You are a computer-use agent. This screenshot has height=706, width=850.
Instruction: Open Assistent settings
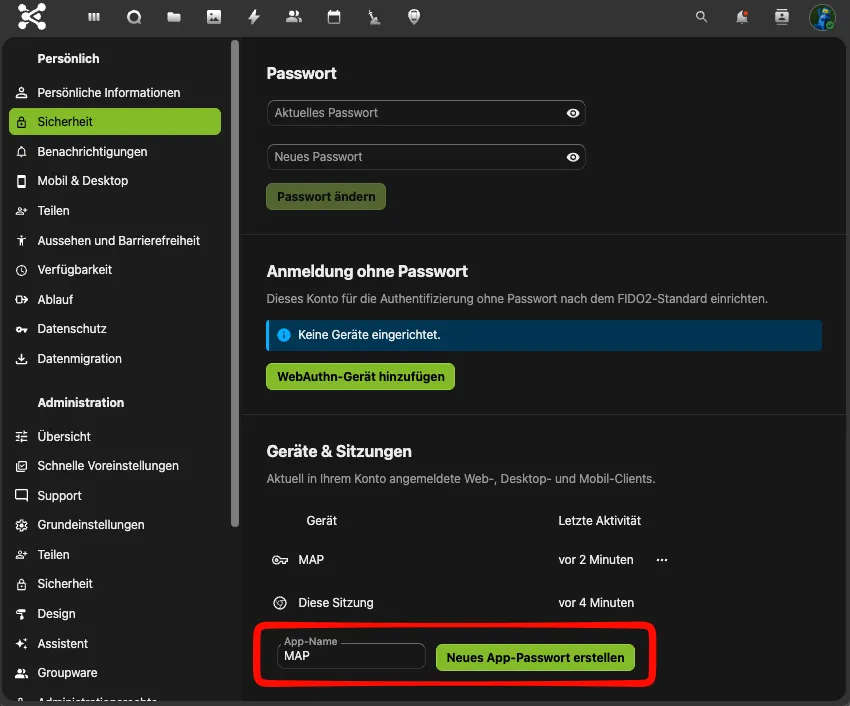115,644
